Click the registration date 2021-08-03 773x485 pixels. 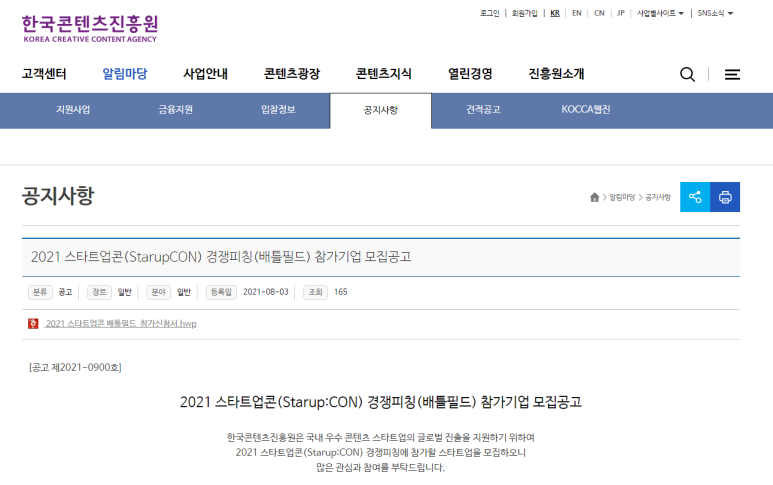pyautogui.click(x=266, y=292)
